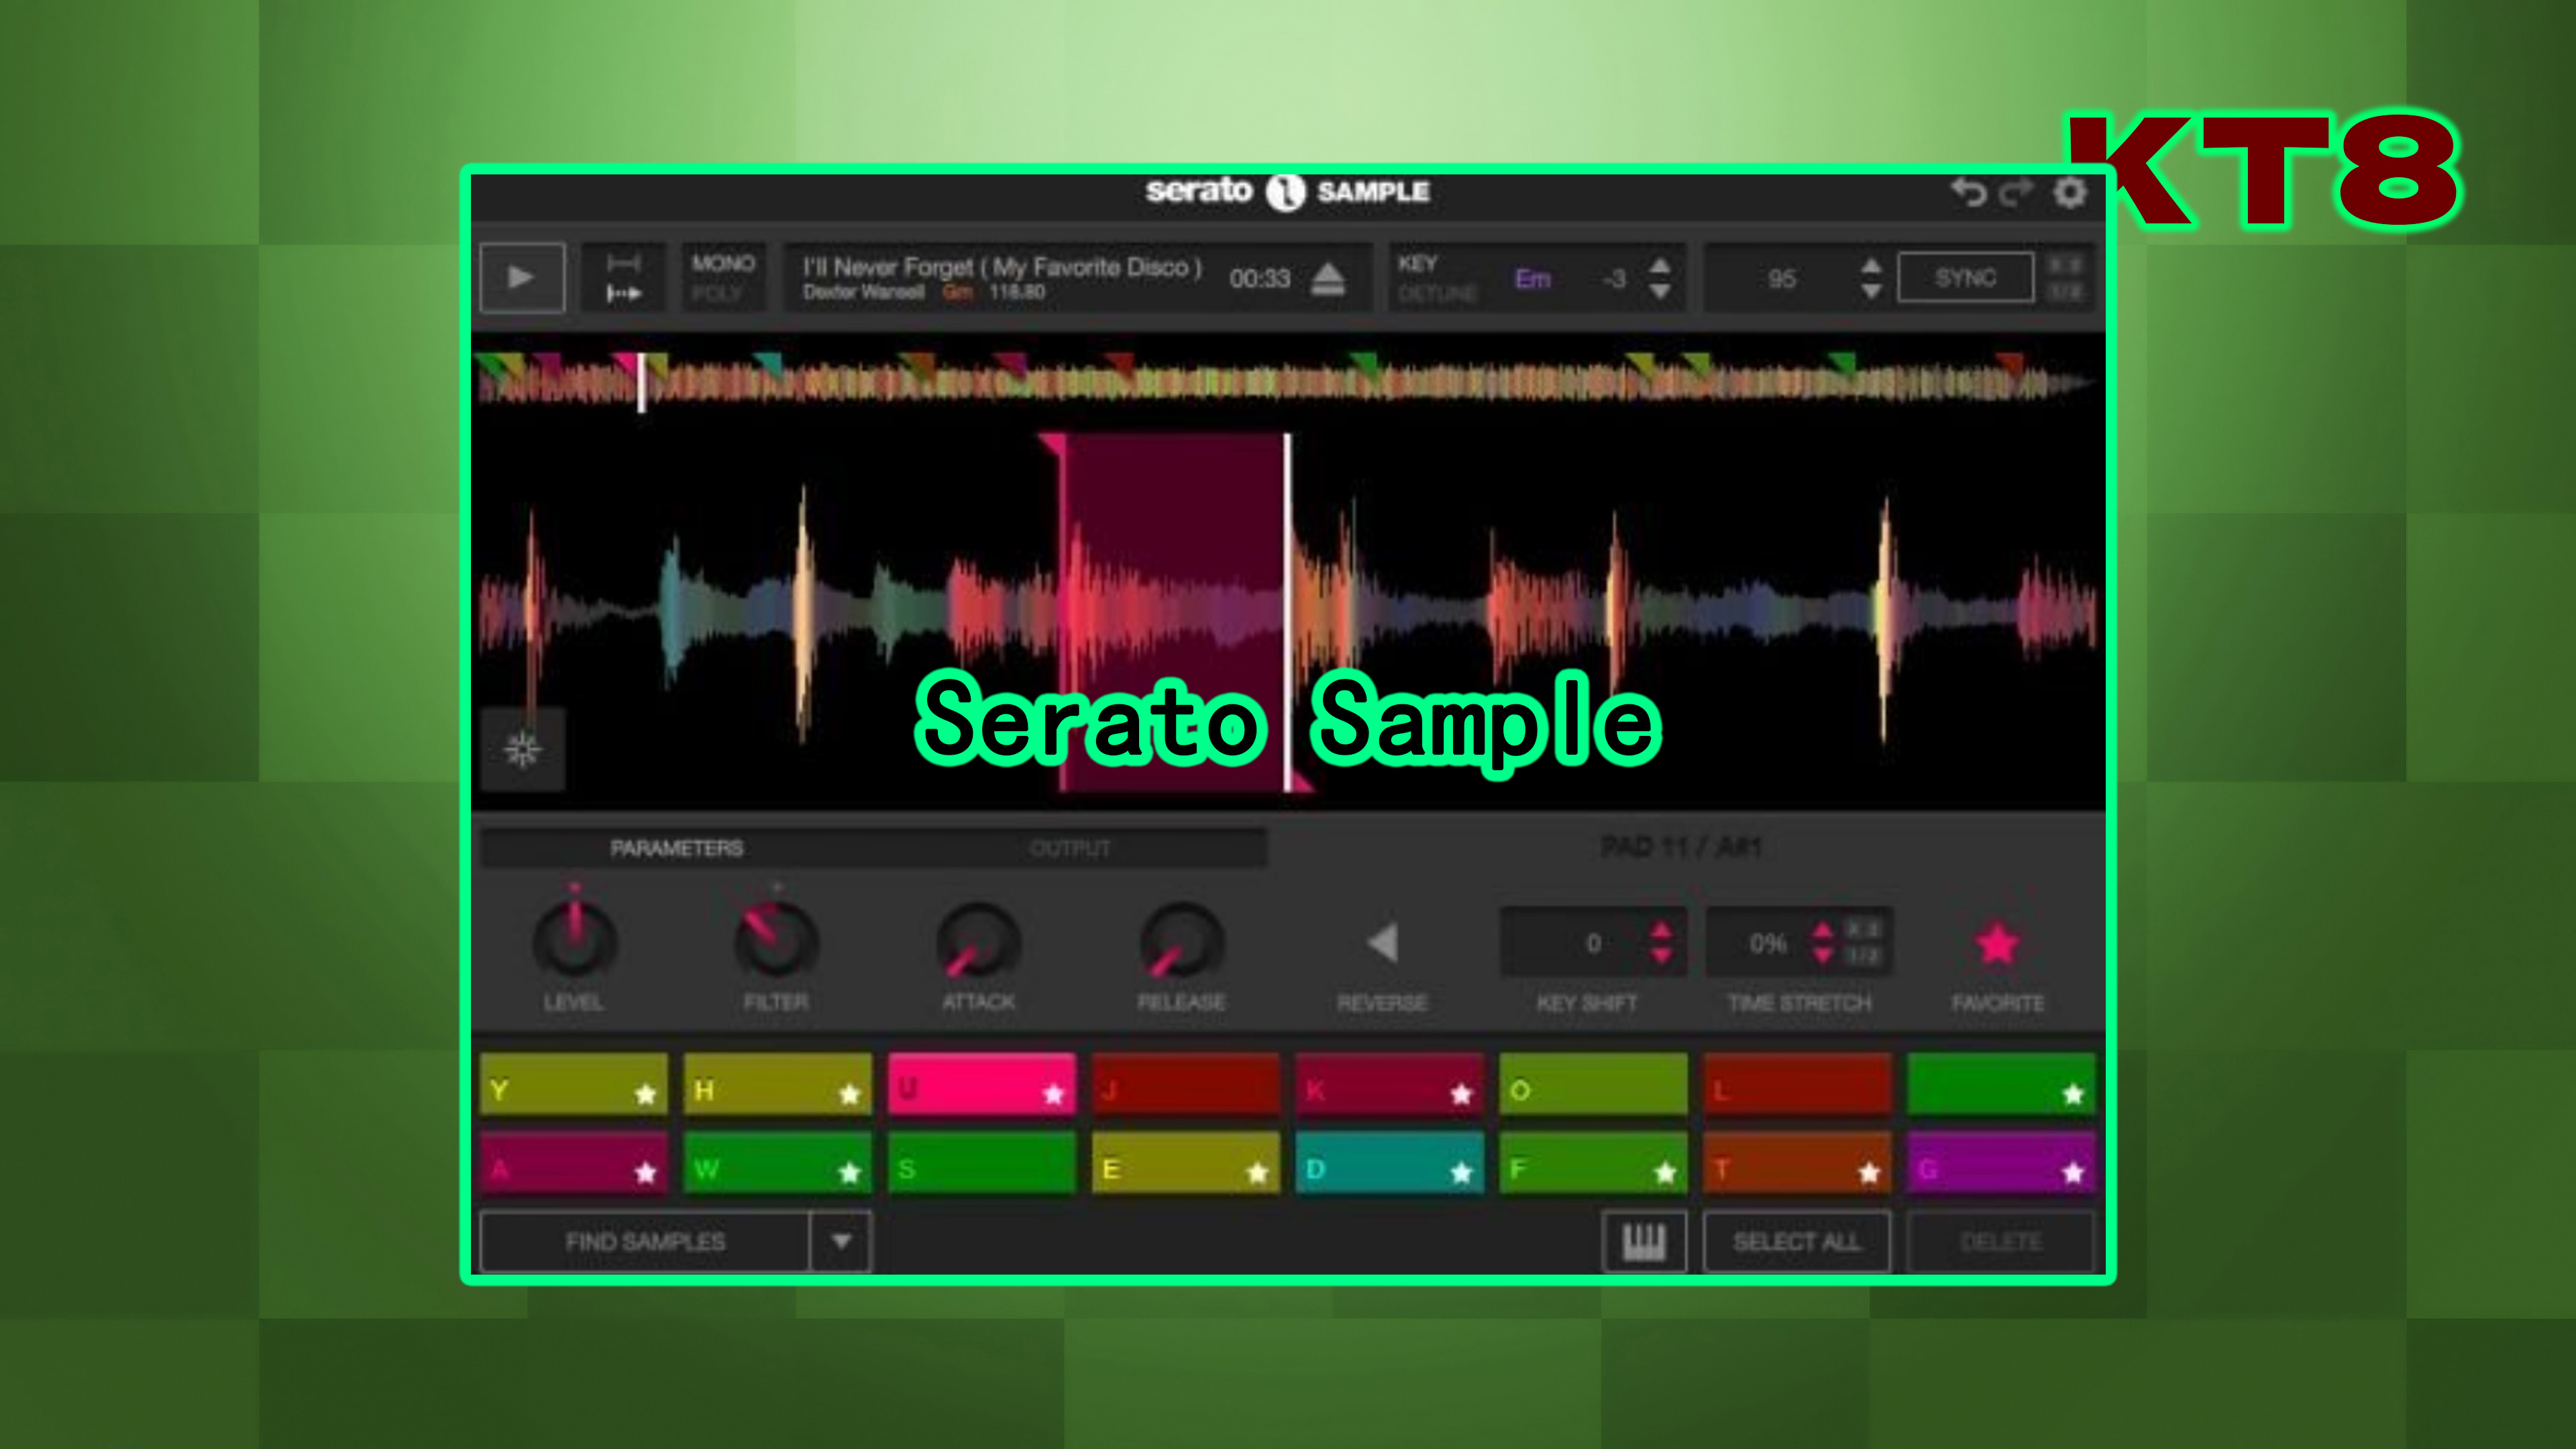Enable SYNC with host tempo

[1965, 277]
